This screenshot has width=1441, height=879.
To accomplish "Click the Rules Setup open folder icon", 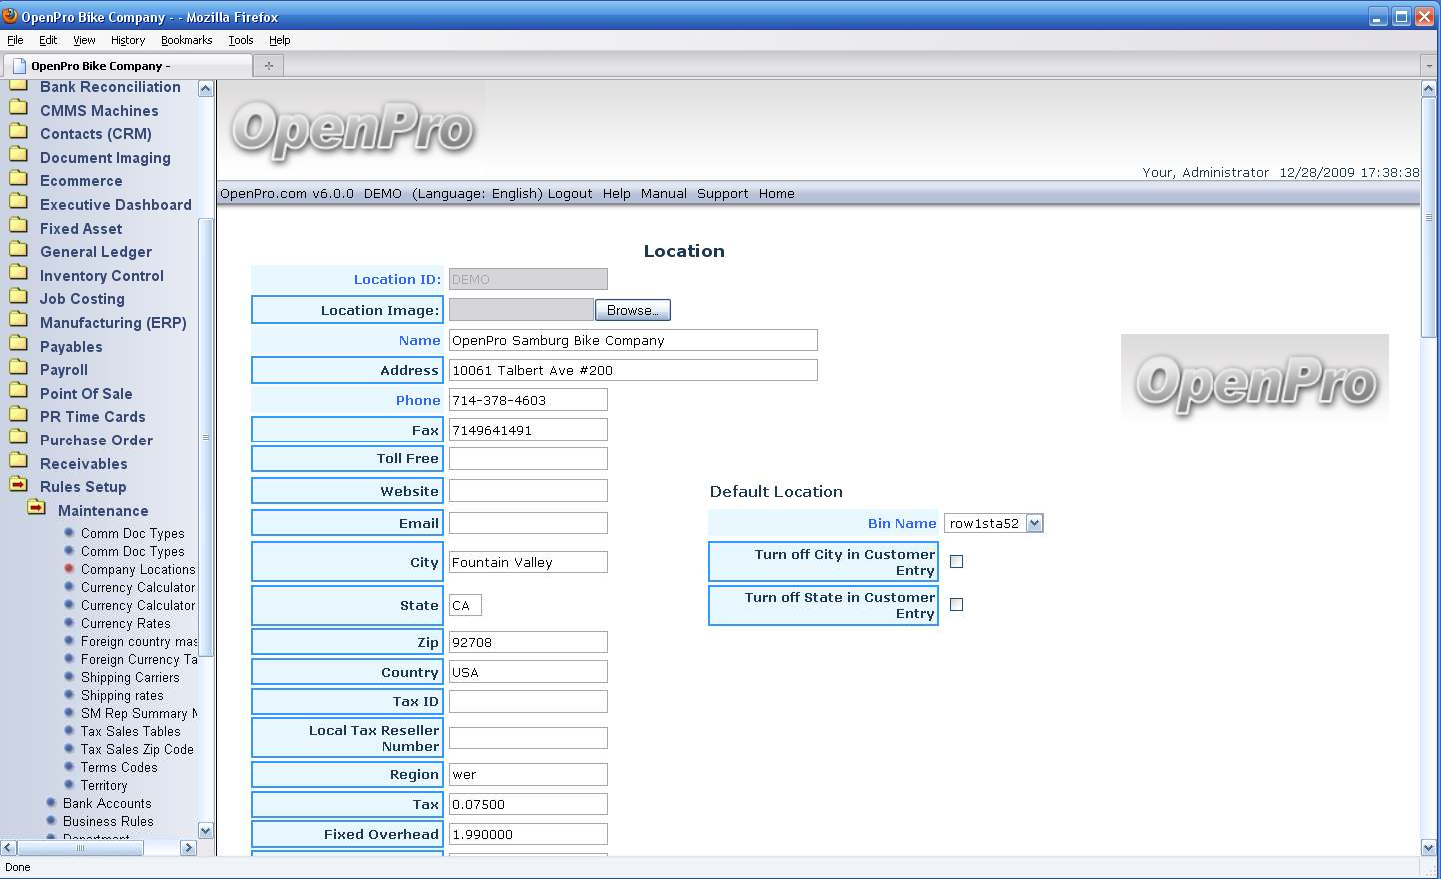I will click(18, 486).
